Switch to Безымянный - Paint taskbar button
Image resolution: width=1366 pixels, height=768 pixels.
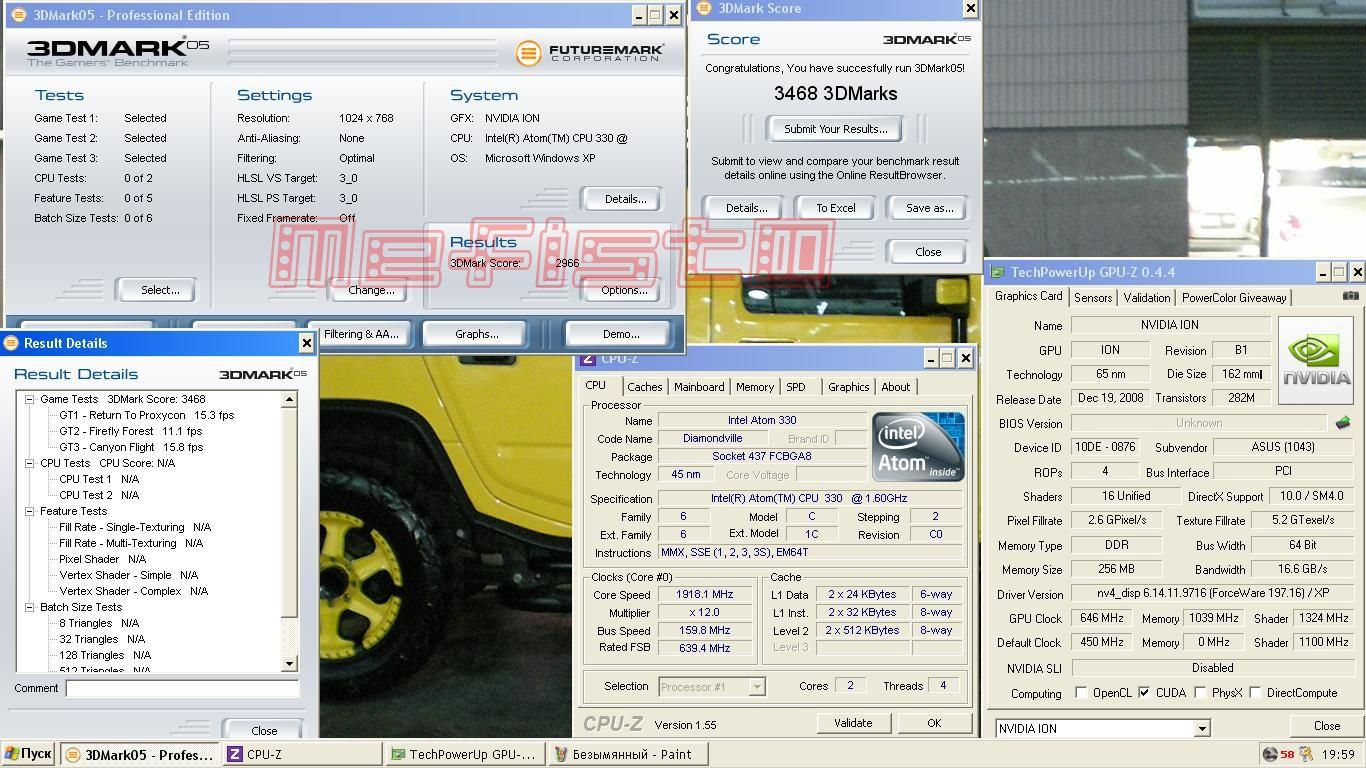(x=627, y=754)
